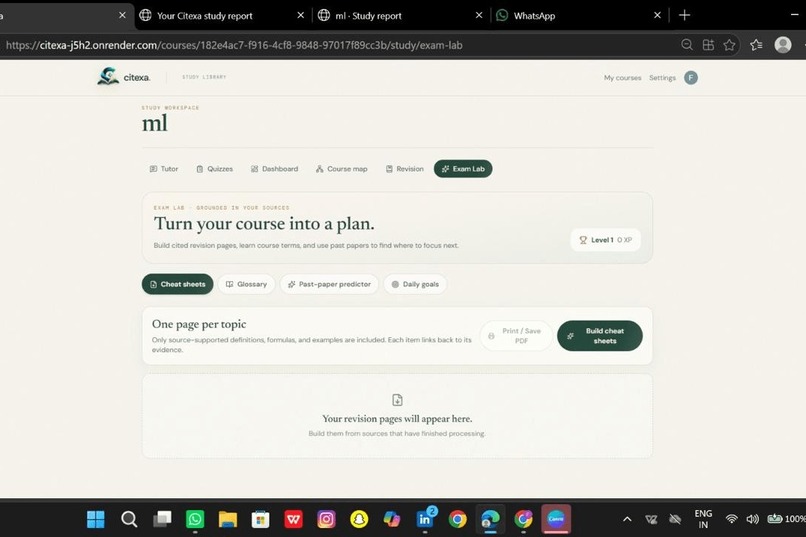Image resolution: width=806 pixels, height=537 pixels.
Task: Show the Daily goals section
Action: click(415, 284)
